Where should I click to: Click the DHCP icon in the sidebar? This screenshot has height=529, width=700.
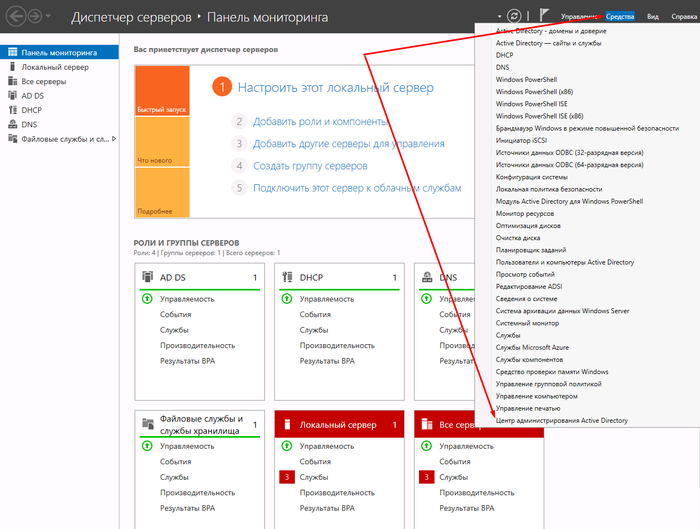point(11,110)
